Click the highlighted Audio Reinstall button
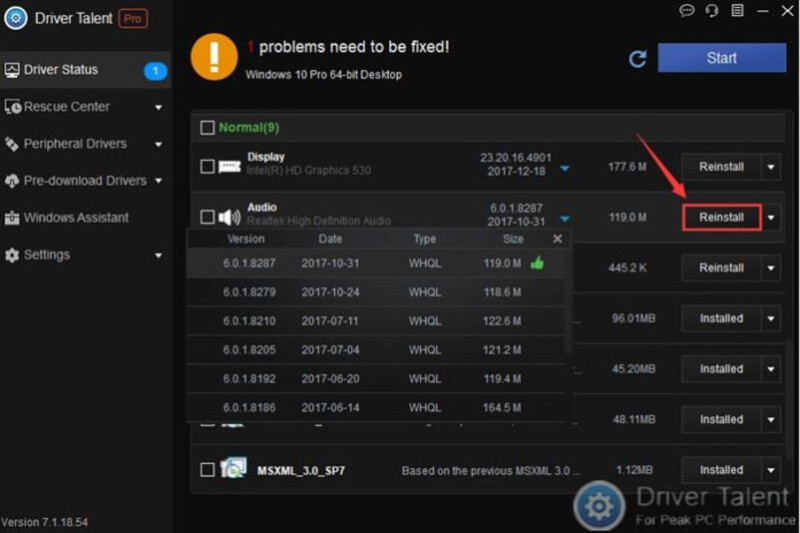Image resolution: width=800 pixels, height=533 pixels. (721, 217)
